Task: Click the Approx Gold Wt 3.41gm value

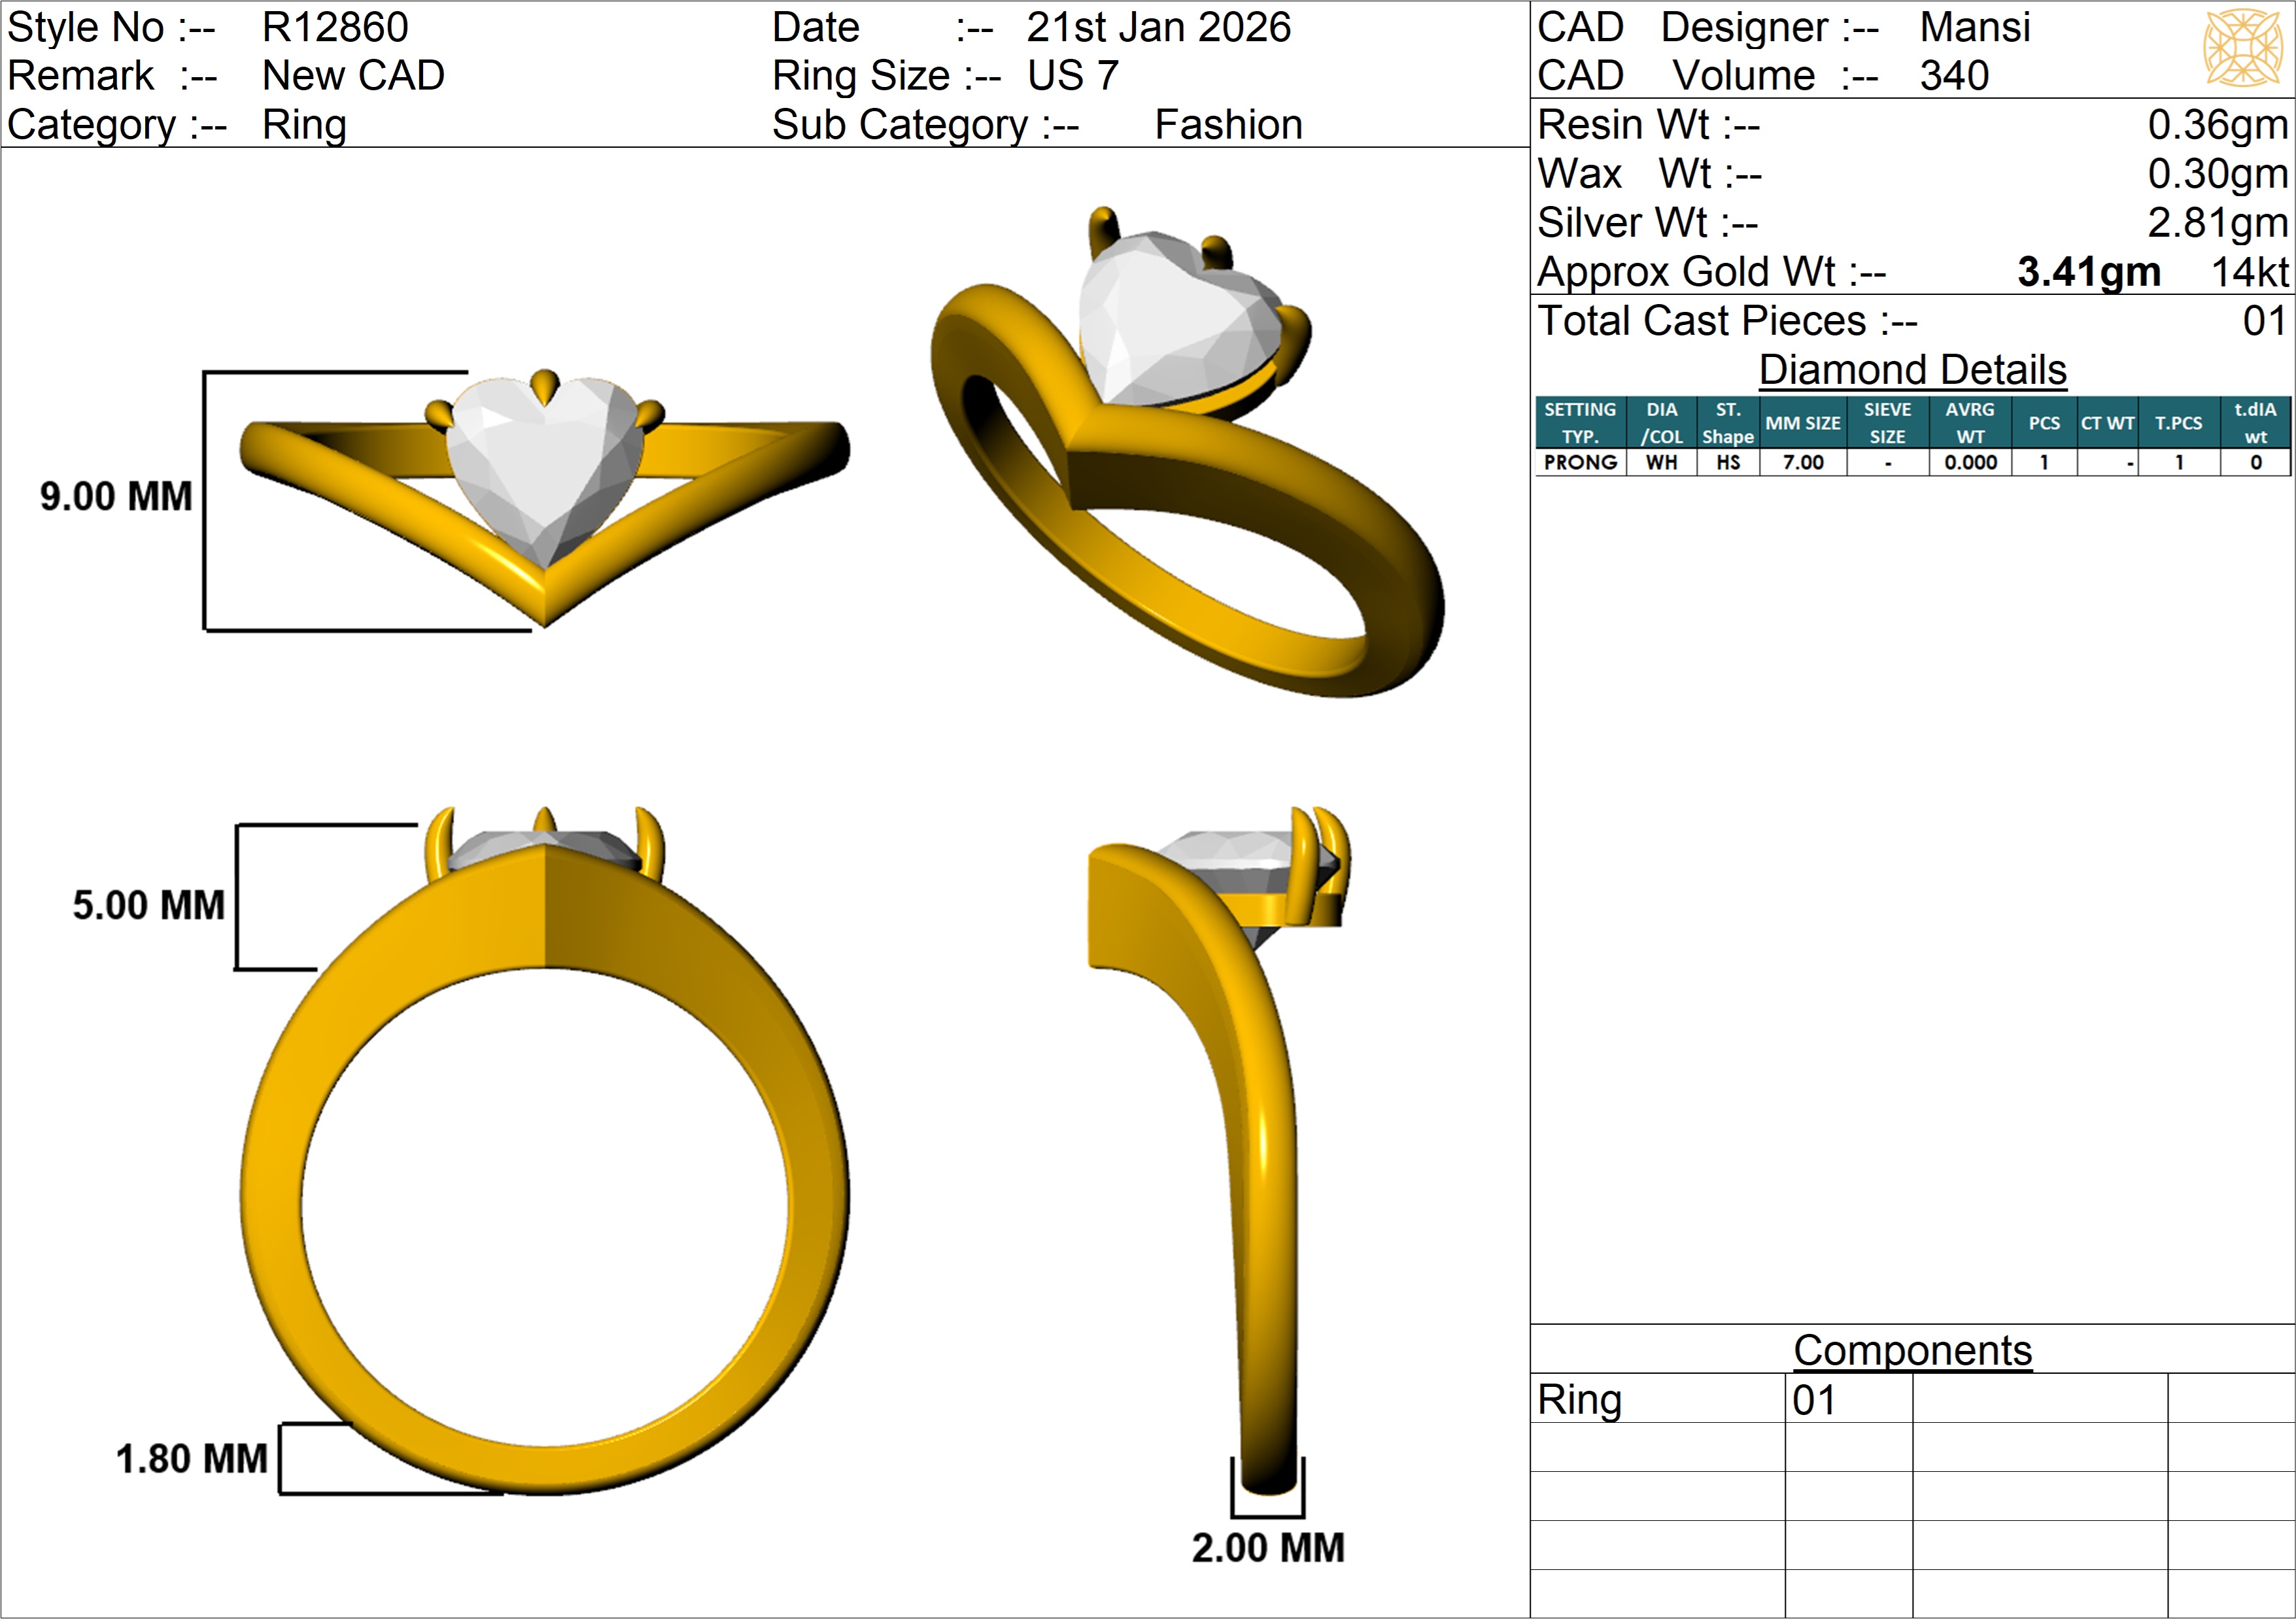Action: click(x=2088, y=272)
